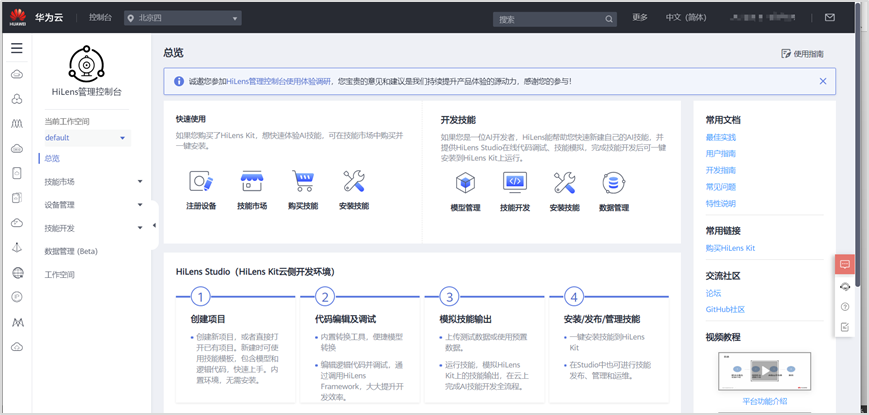Open the 常见问题 document link
The height and width of the screenshot is (415, 869).
pos(720,187)
